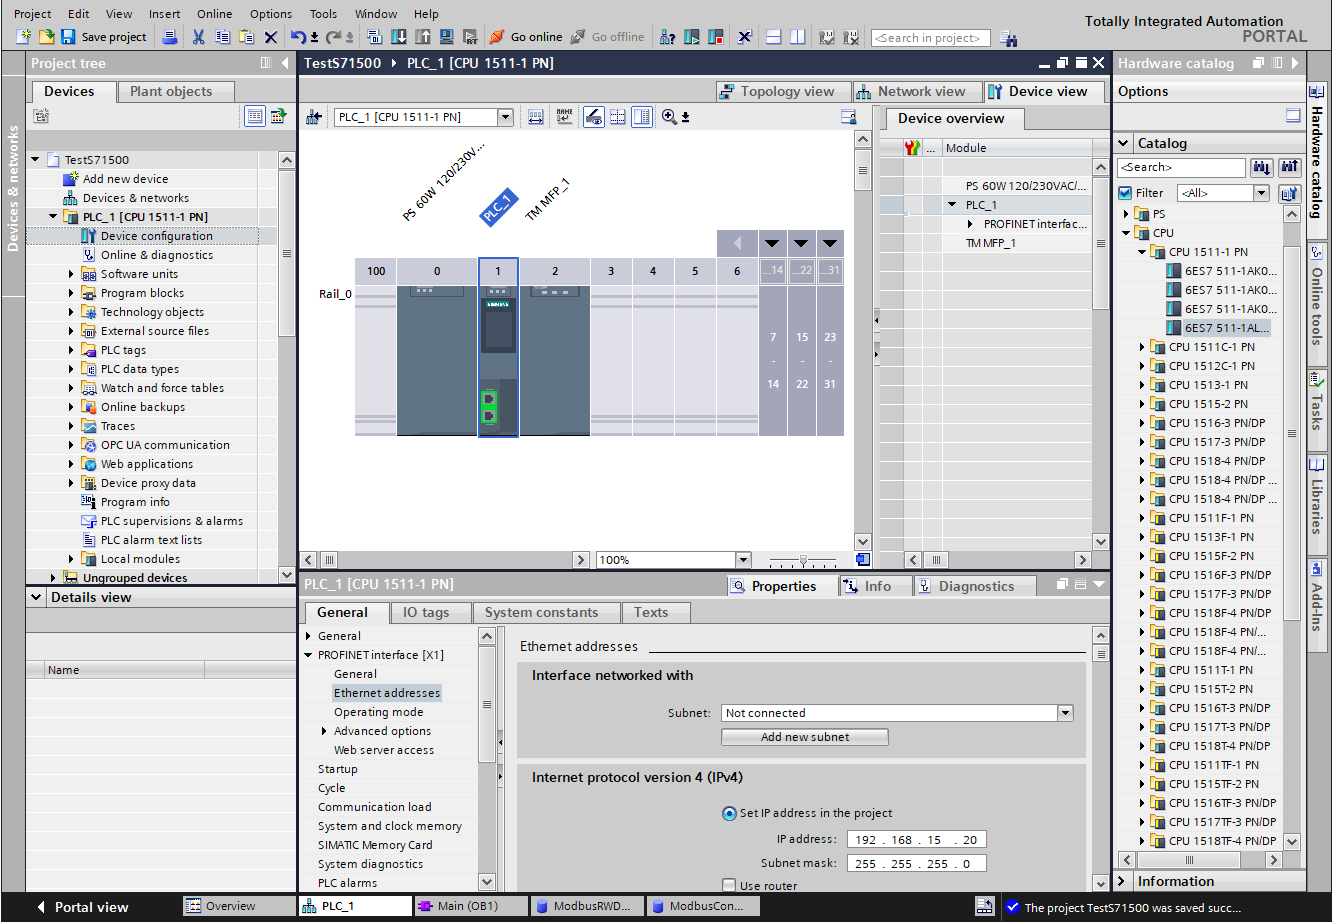Click the Undo arrow icon
Viewport: 1333px width, 922px height.
298,37
